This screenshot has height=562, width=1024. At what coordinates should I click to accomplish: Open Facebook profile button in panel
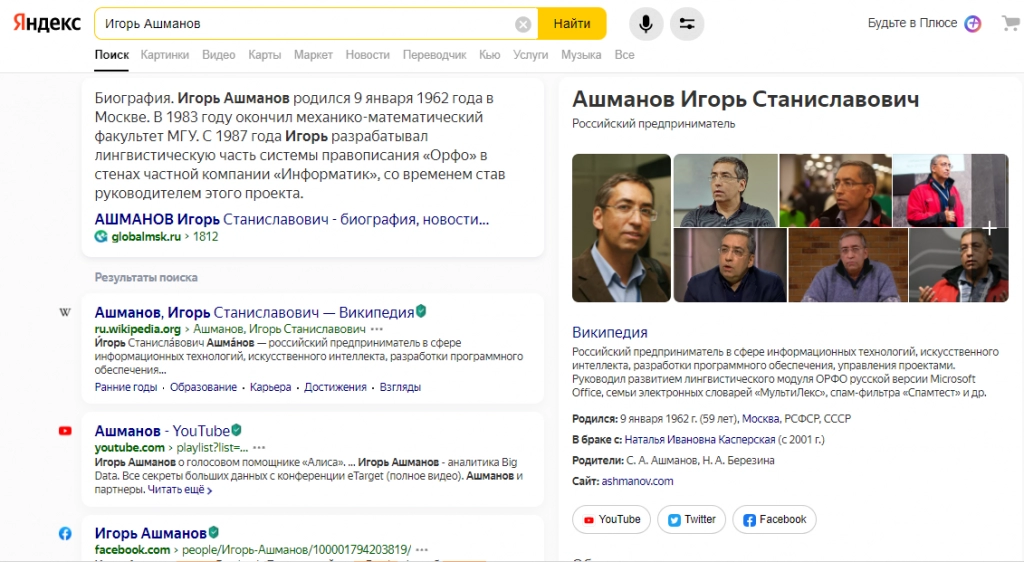[775, 520]
